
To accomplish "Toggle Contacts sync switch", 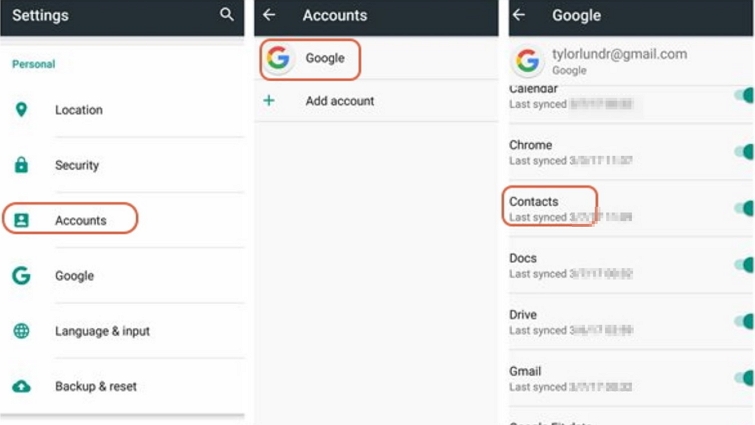I will pyautogui.click(x=744, y=208).
